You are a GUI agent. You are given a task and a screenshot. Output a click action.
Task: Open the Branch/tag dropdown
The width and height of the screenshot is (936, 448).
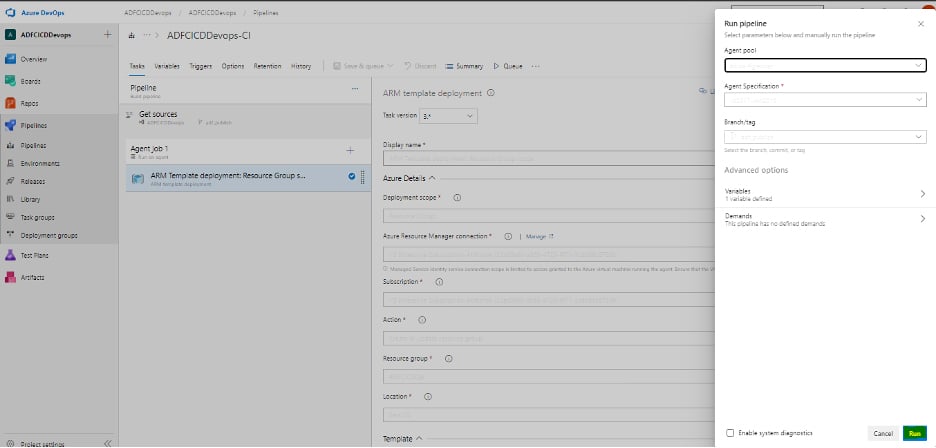(x=825, y=137)
